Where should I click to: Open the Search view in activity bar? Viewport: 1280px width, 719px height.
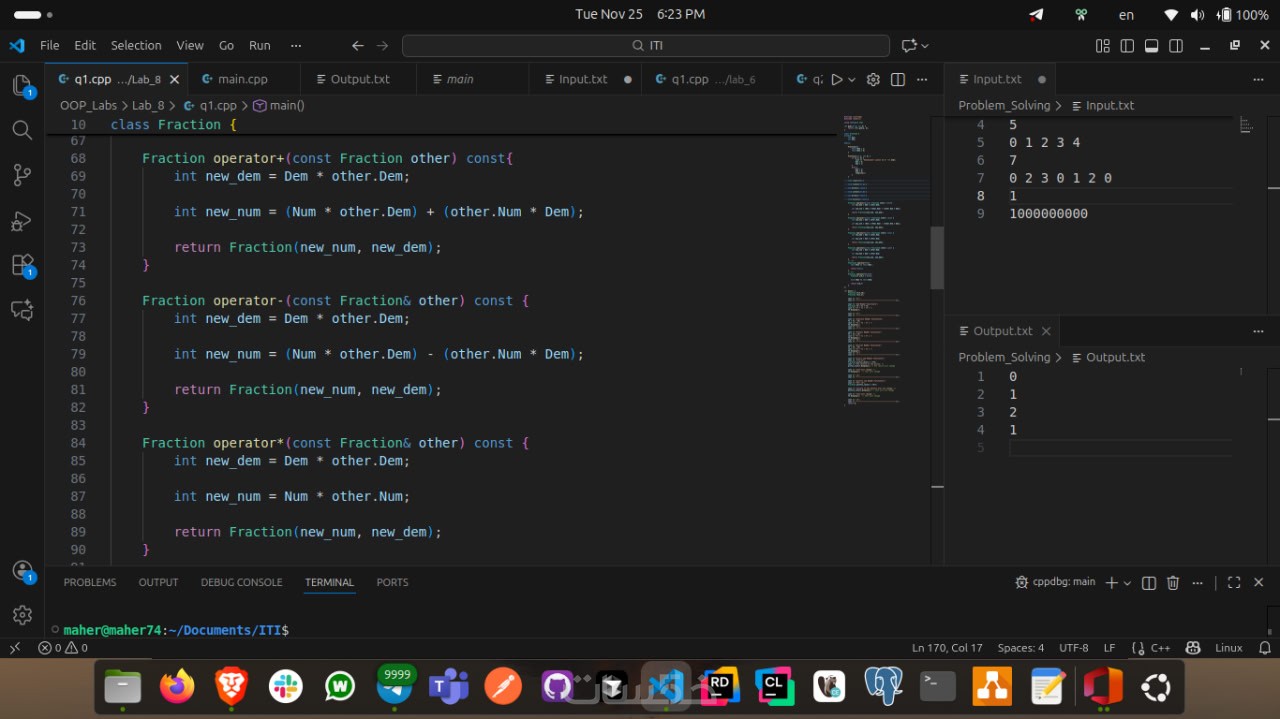pos(22,130)
